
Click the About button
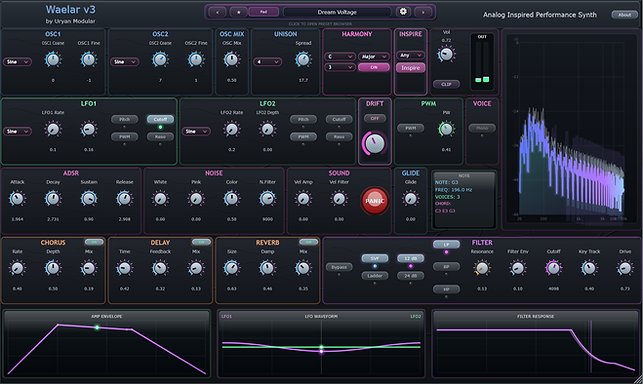pyautogui.click(x=625, y=15)
